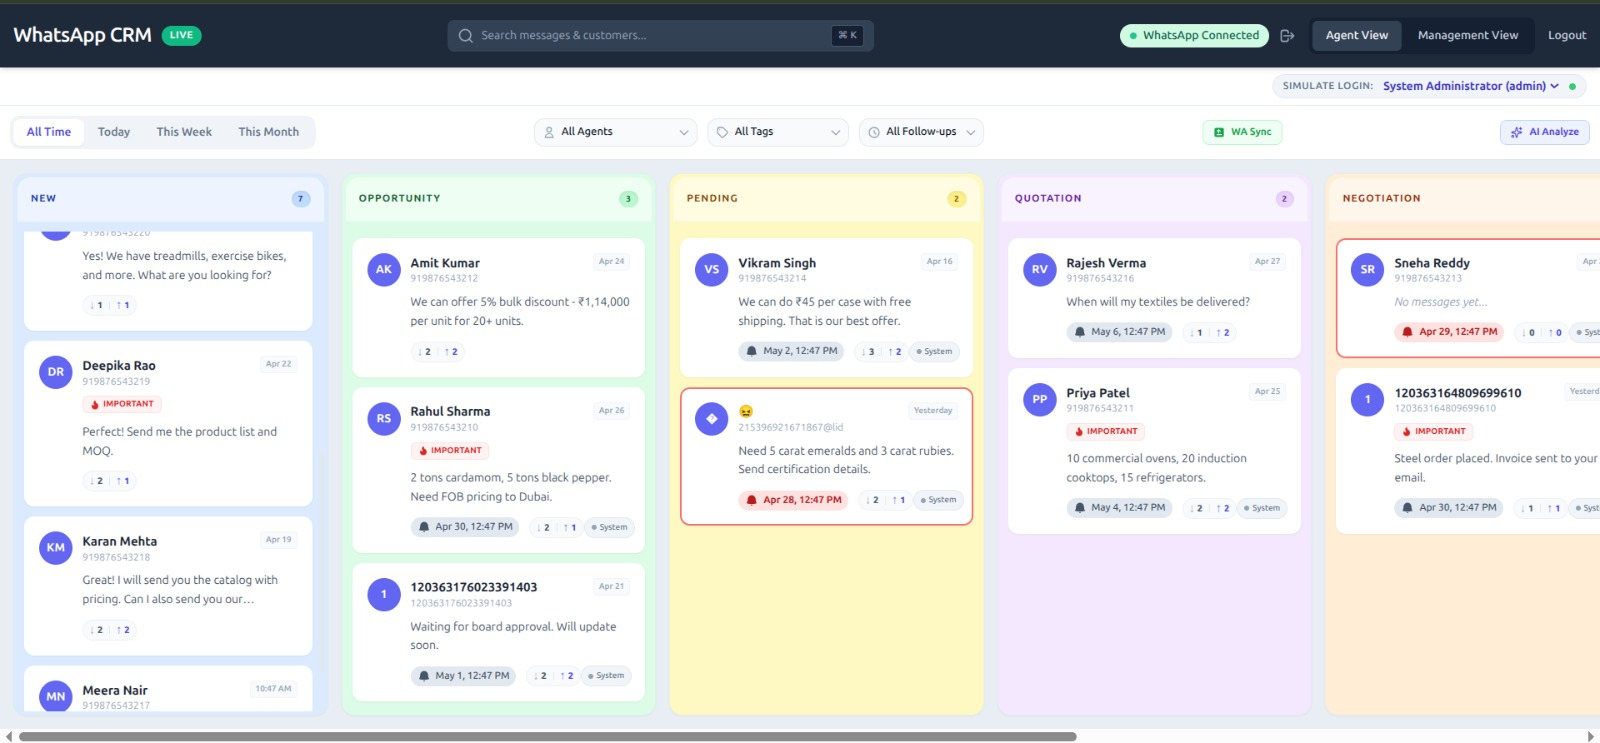Click the WA Sync button
1600x743 pixels.
[x=1242, y=132]
